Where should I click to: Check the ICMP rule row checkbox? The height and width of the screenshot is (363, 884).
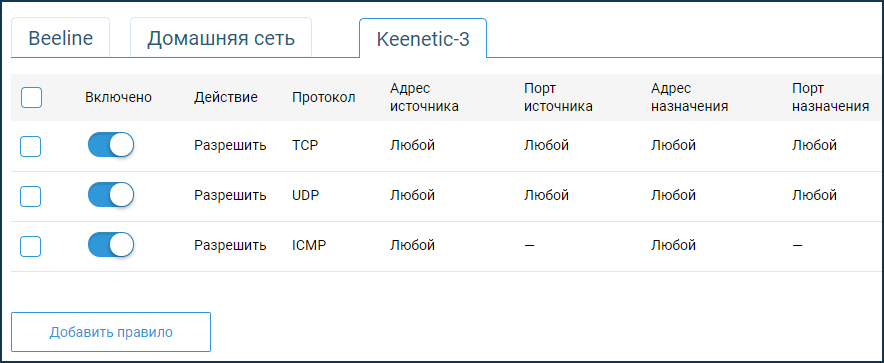point(30,246)
